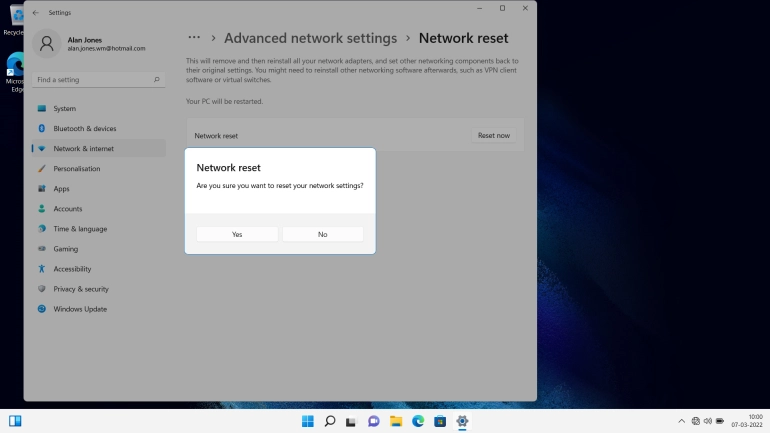The width and height of the screenshot is (770, 433).
Task: Select Network & internet category
Action: (x=98, y=148)
